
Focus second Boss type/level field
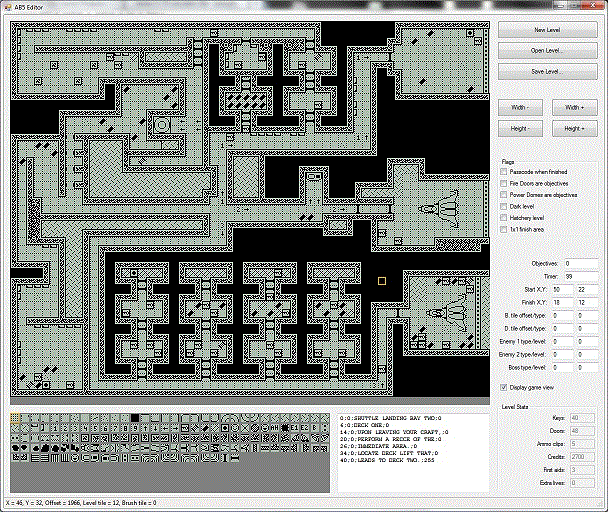click(x=587, y=367)
